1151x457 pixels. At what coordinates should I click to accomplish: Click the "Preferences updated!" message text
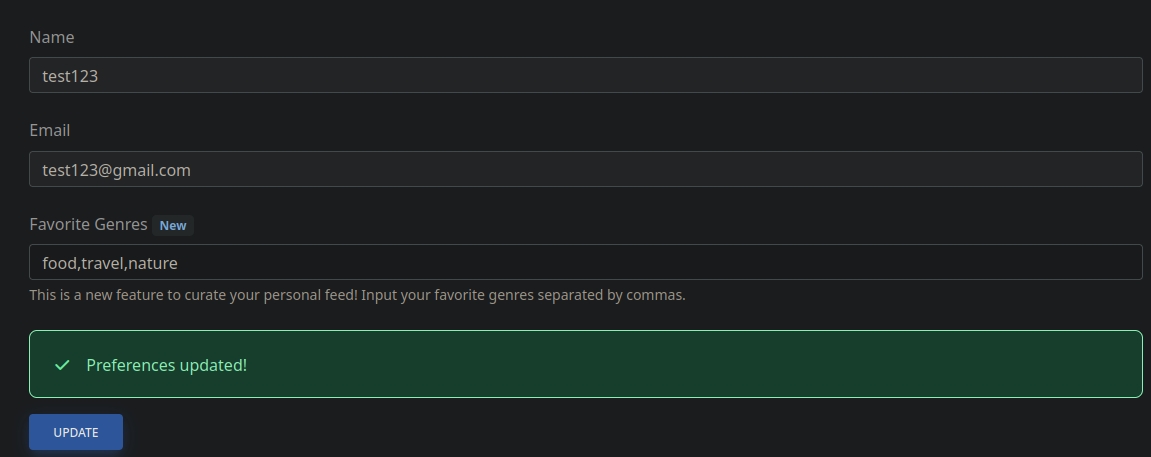point(166,365)
